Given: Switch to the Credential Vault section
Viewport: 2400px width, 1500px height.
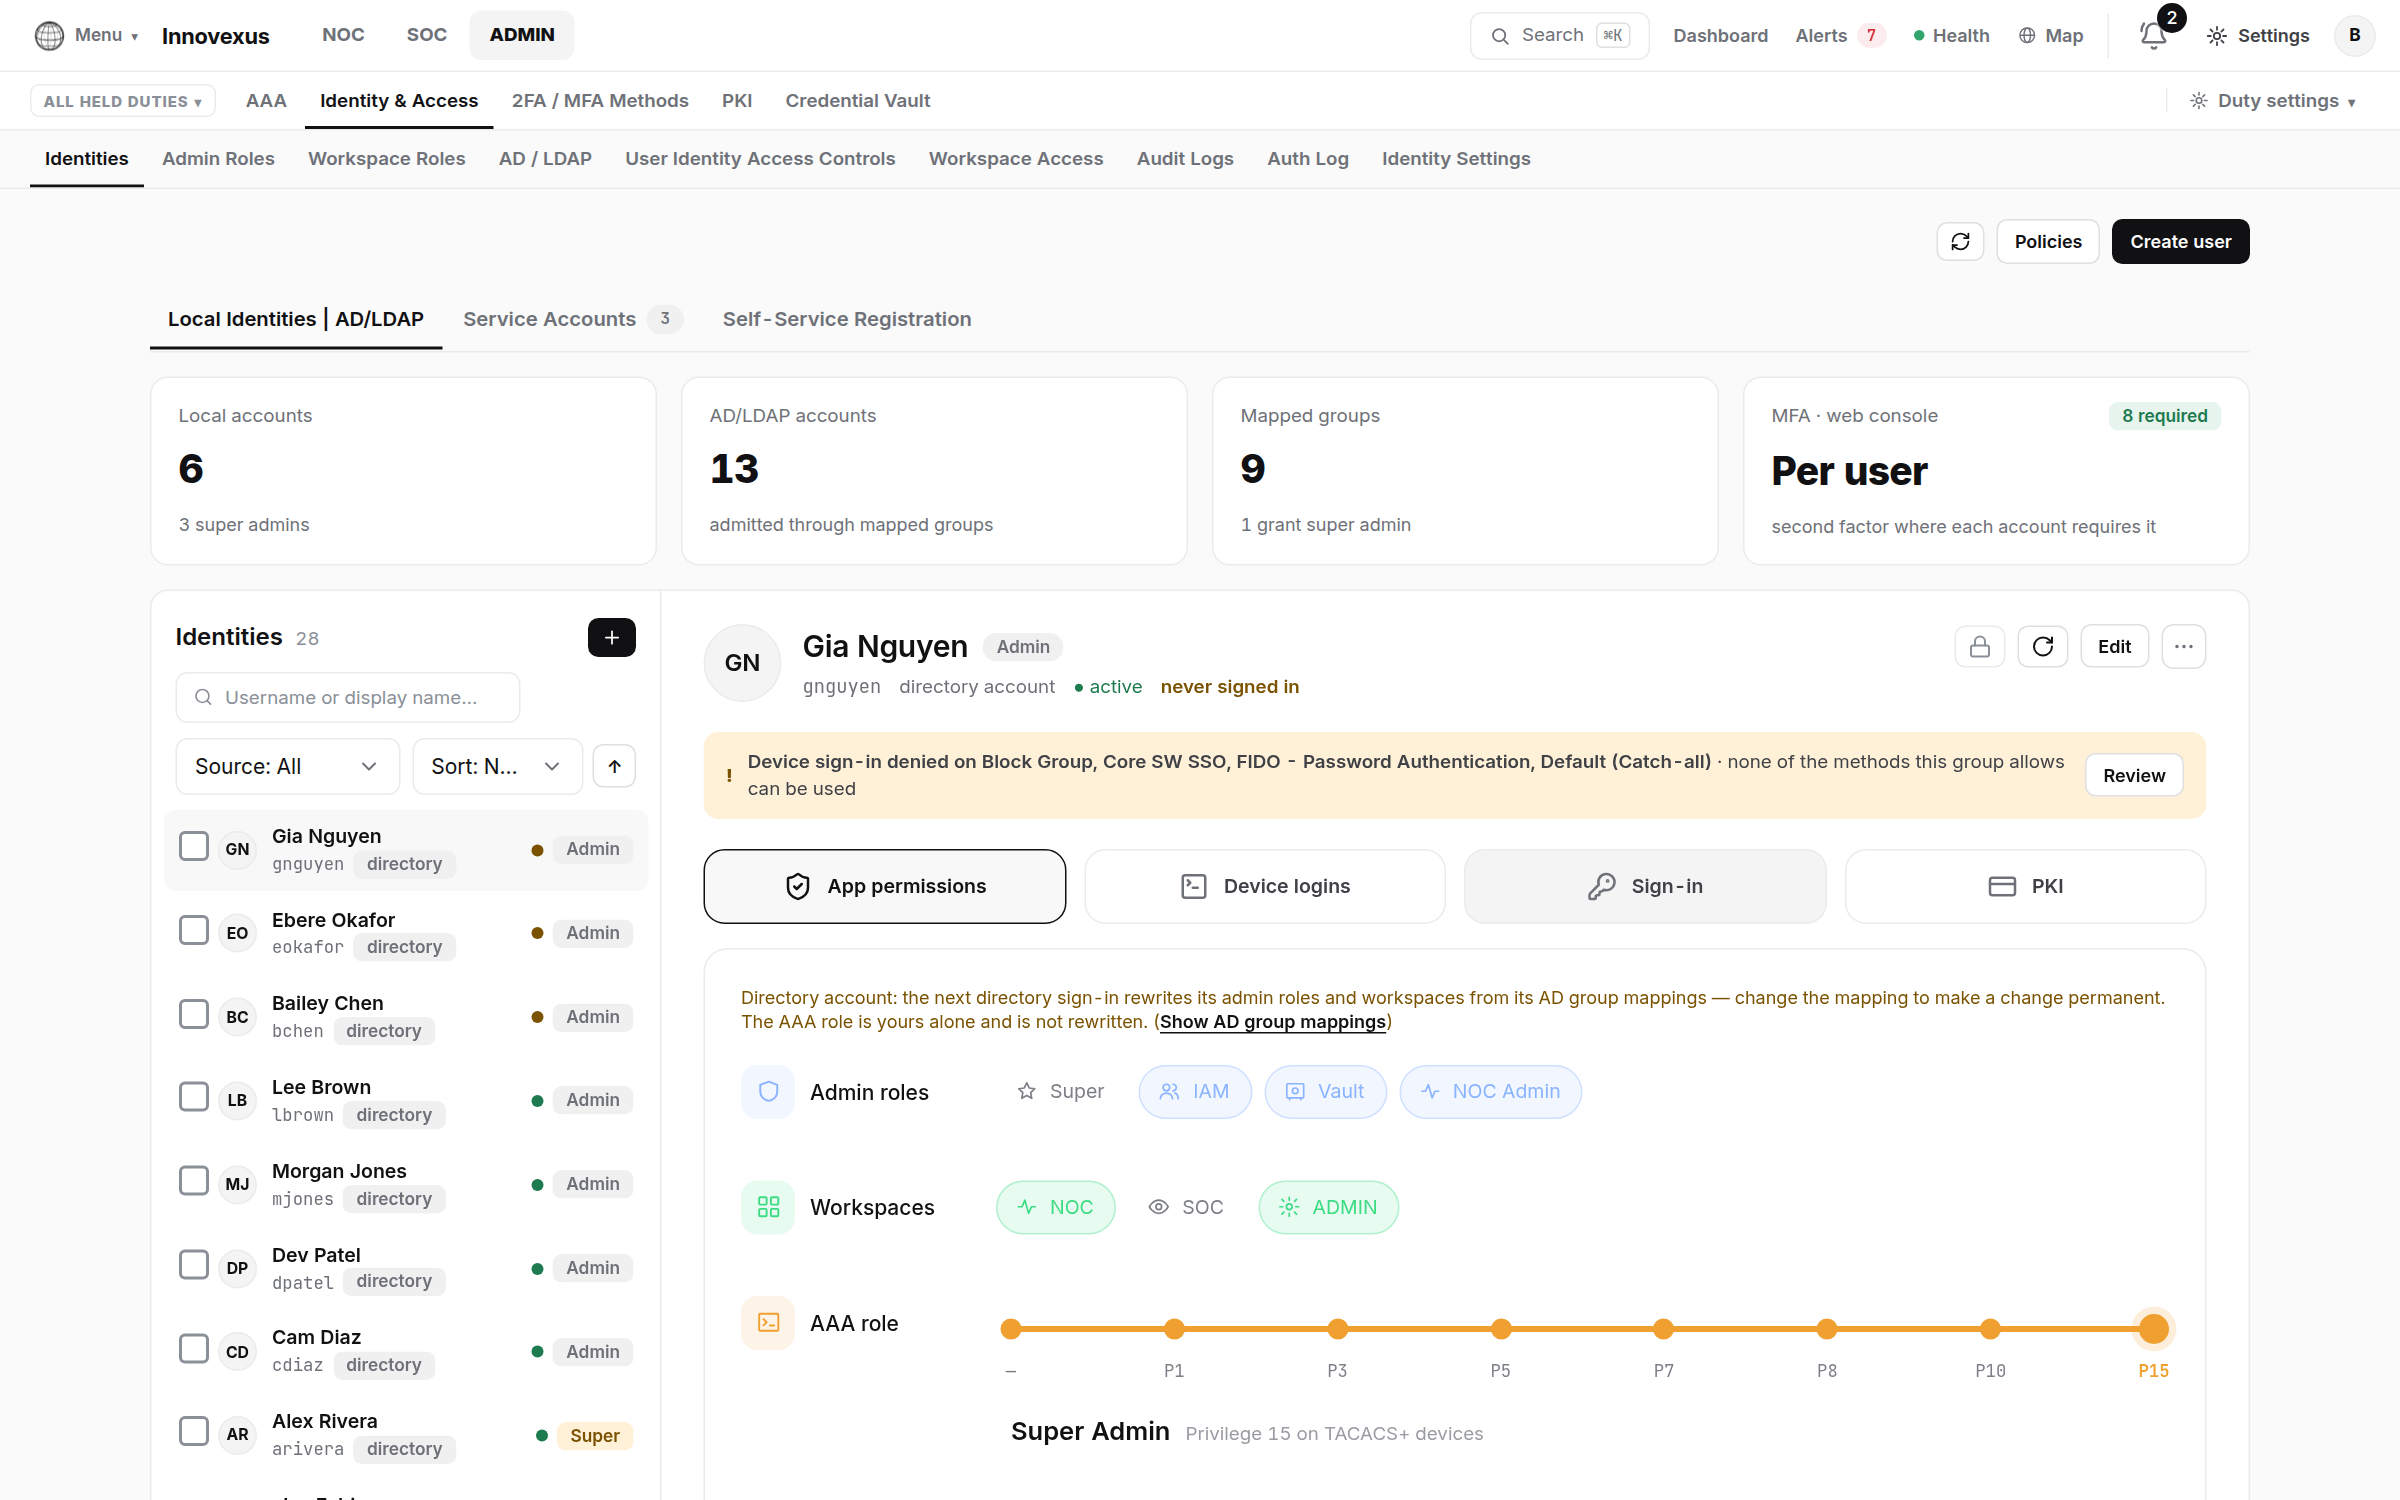Looking at the screenshot, I should tap(857, 101).
